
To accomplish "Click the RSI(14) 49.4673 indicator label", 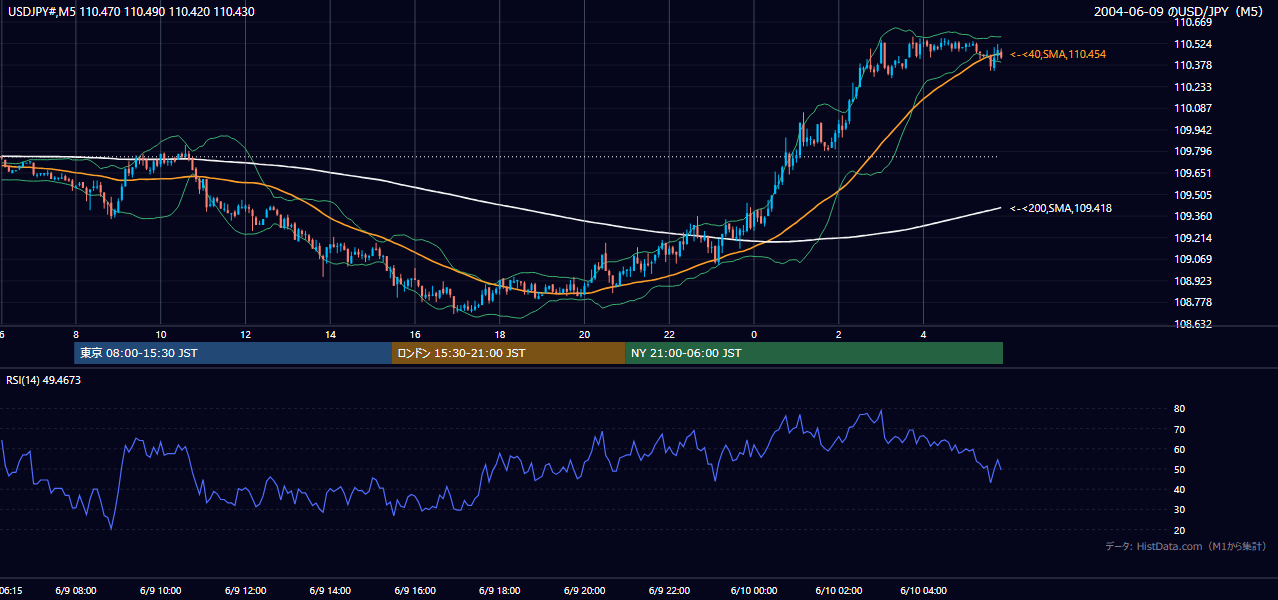I will 44,380.
